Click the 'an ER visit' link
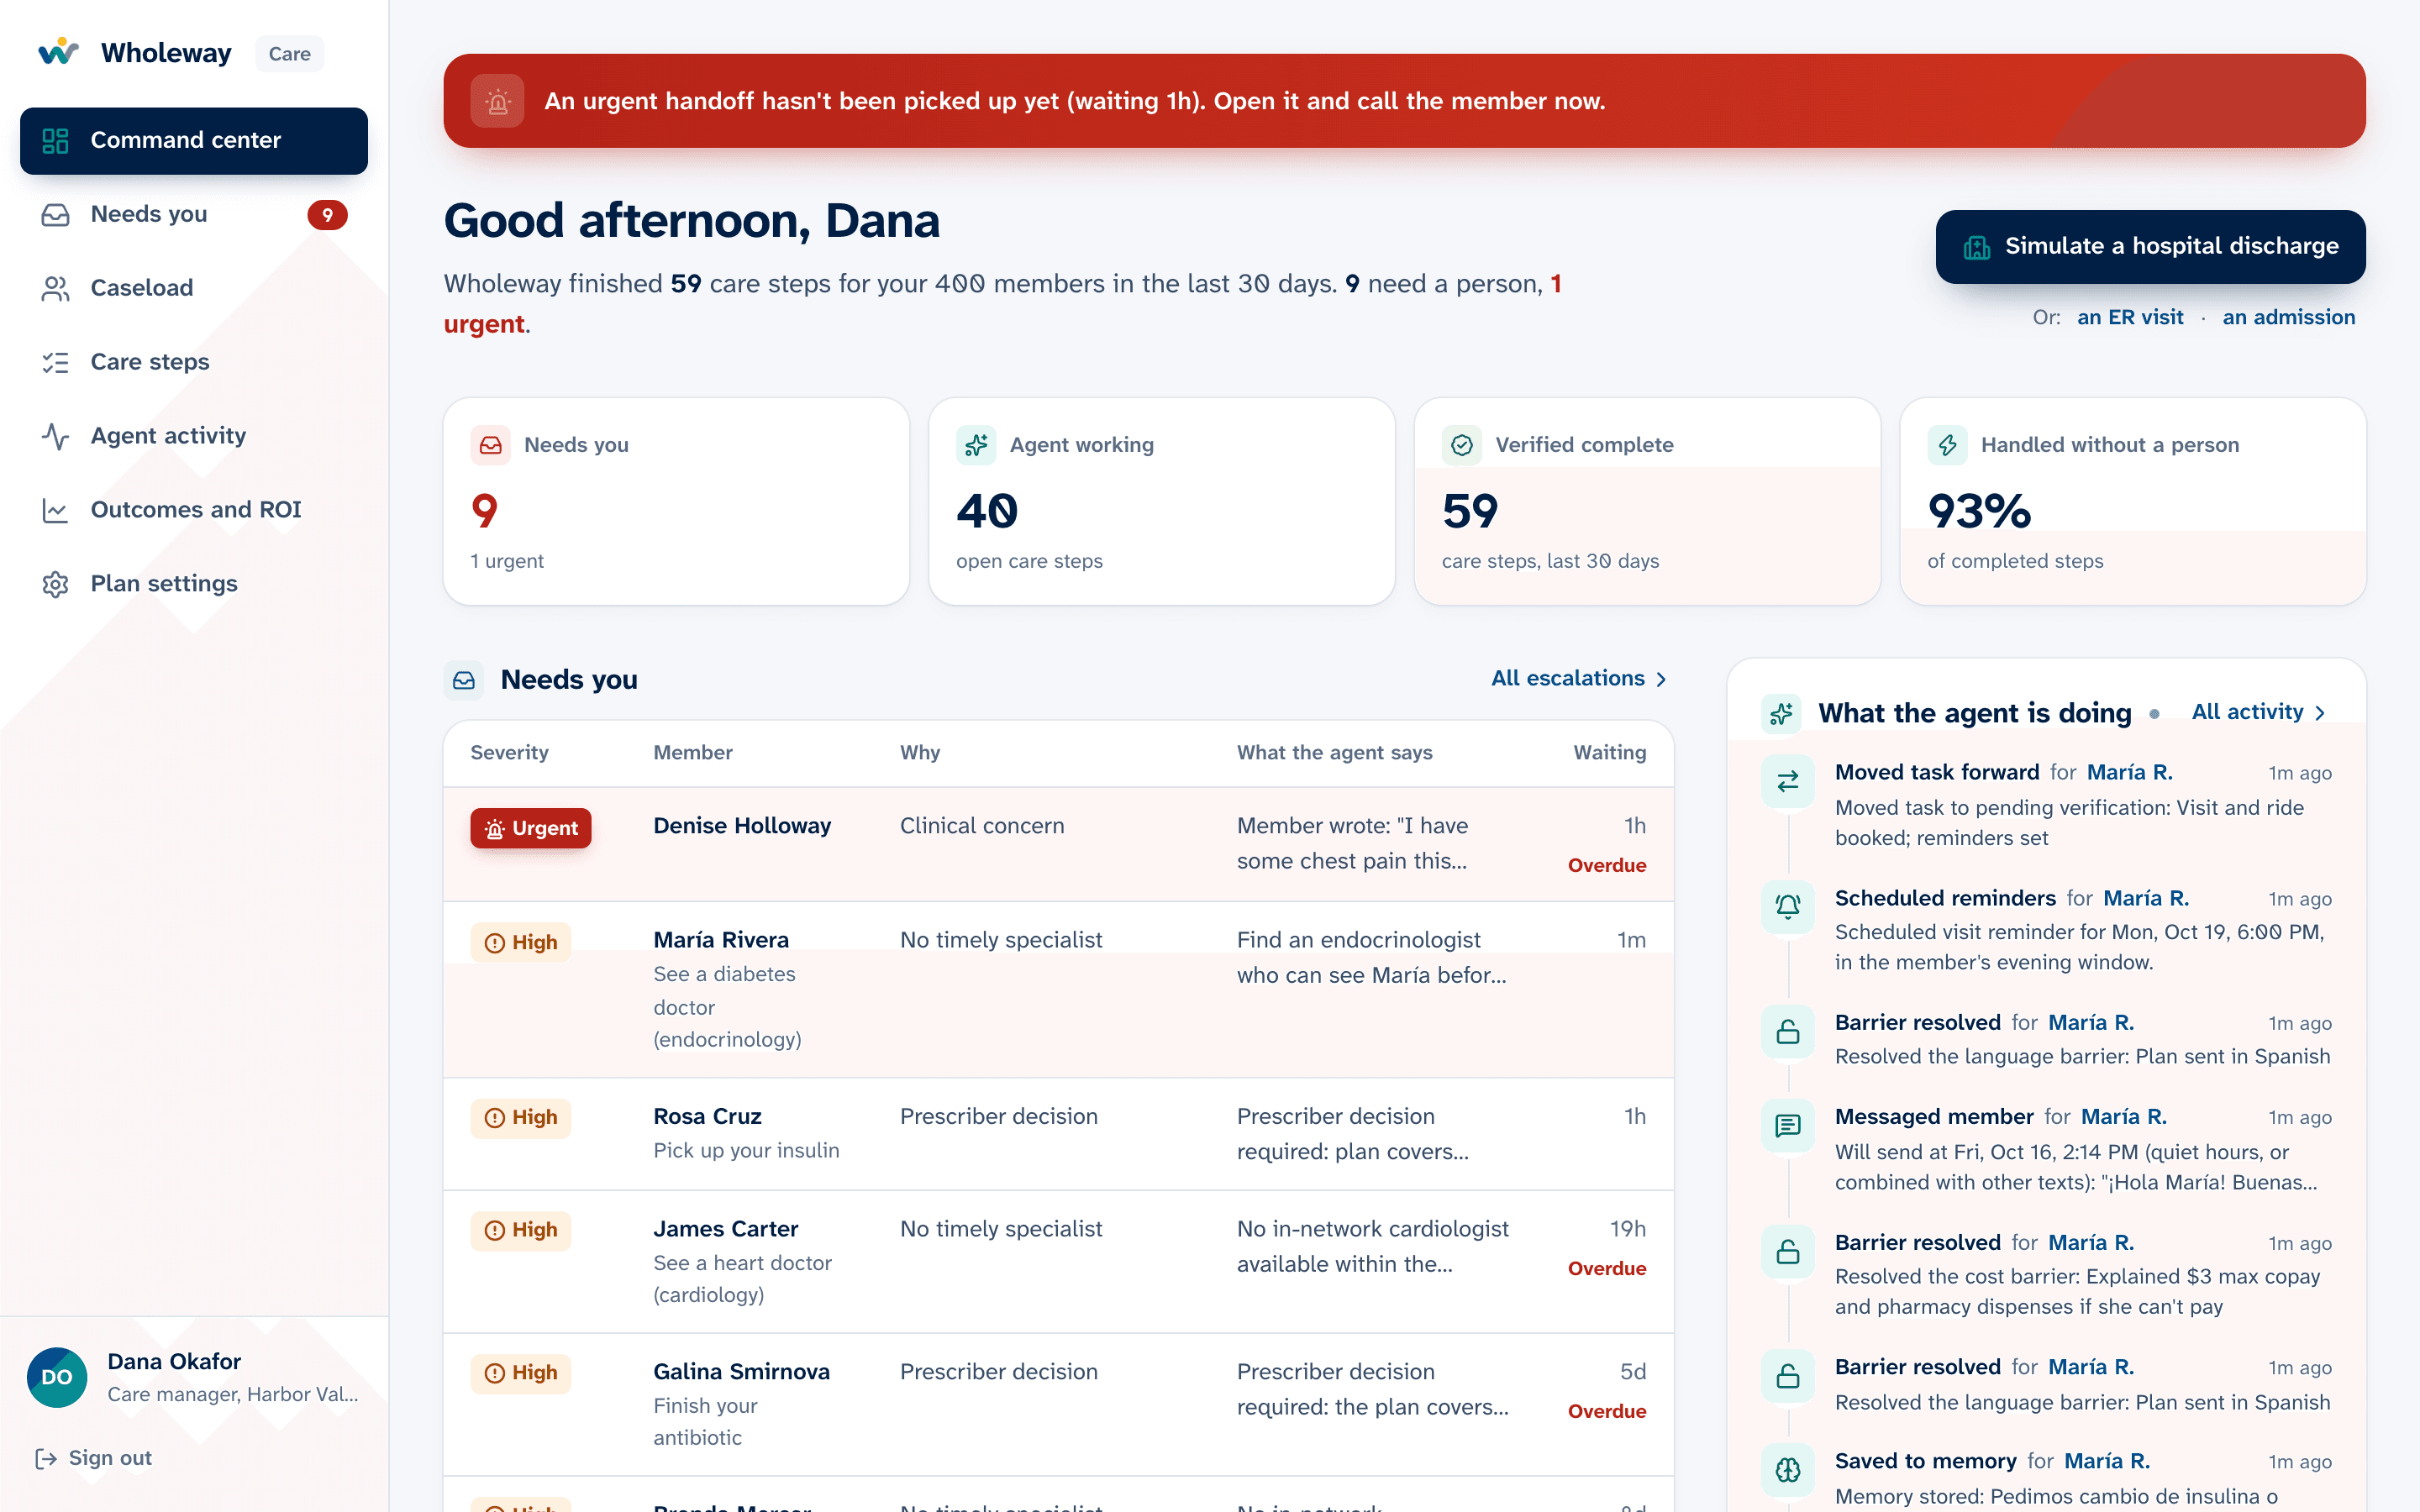This screenshot has height=1512, width=2420. pyautogui.click(x=2130, y=317)
